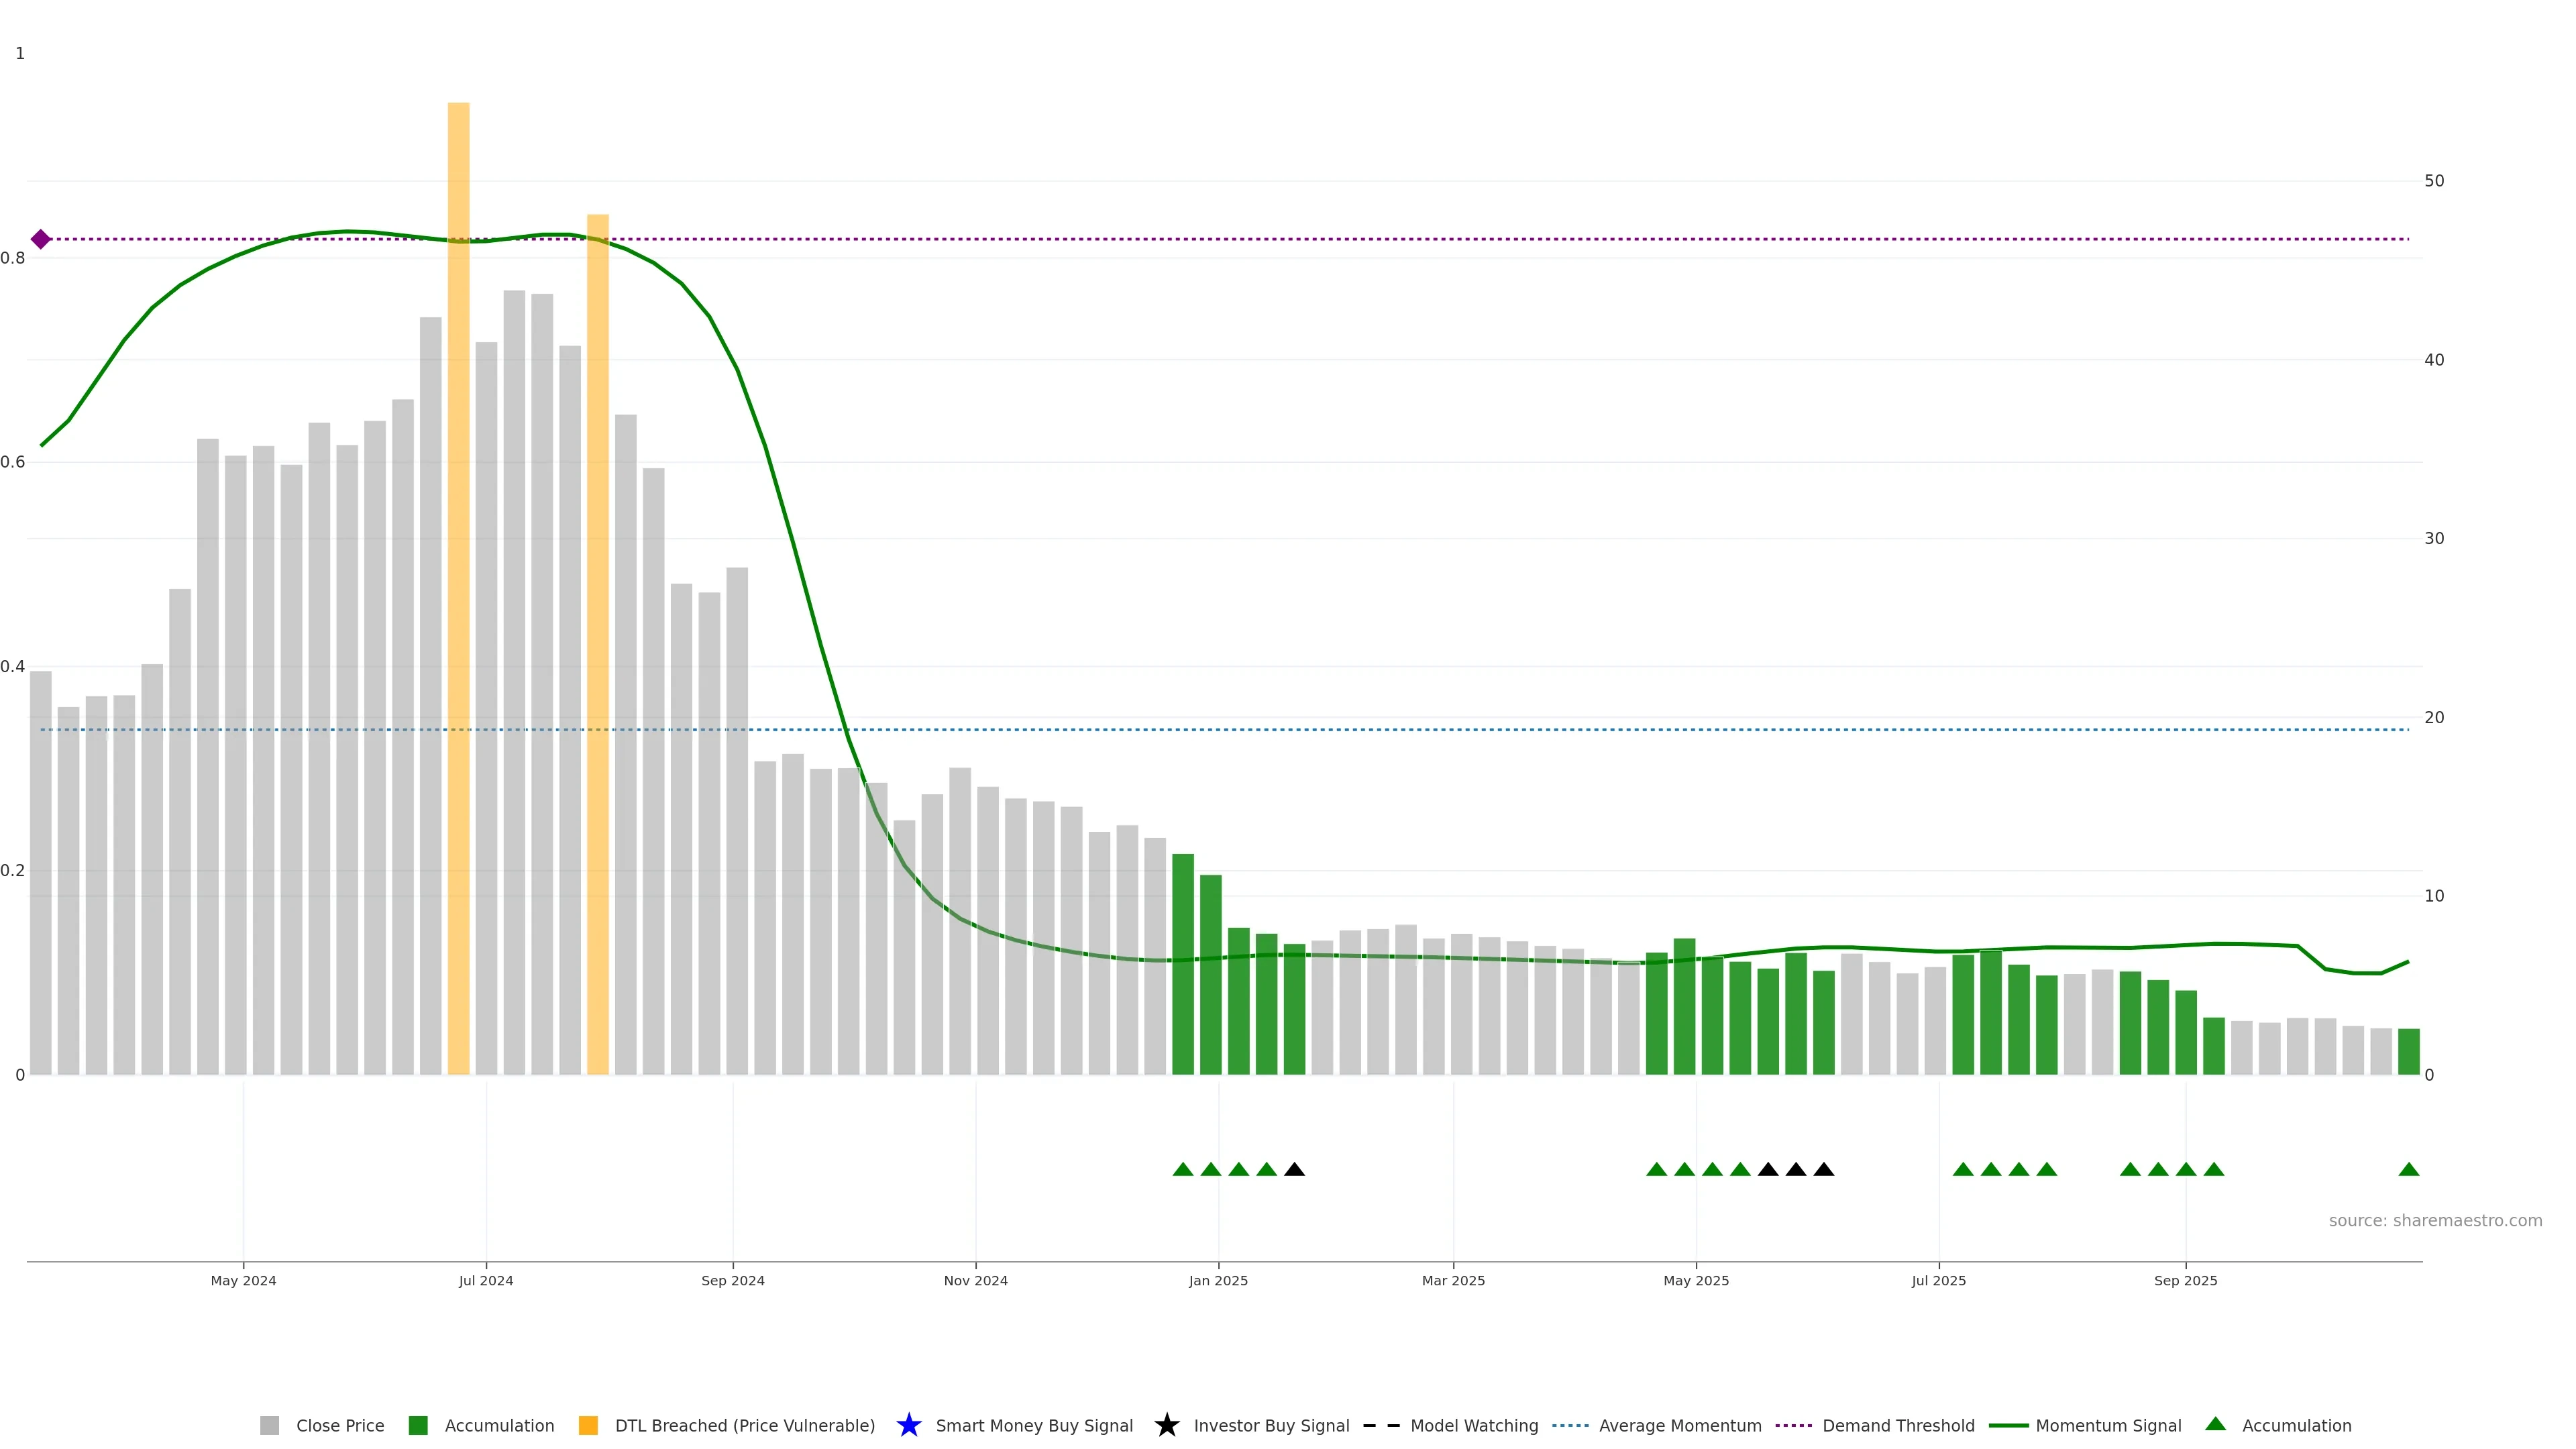
Task: Click the last green accumulation triangle marker
Action: pyautogui.click(x=2408, y=1169)
